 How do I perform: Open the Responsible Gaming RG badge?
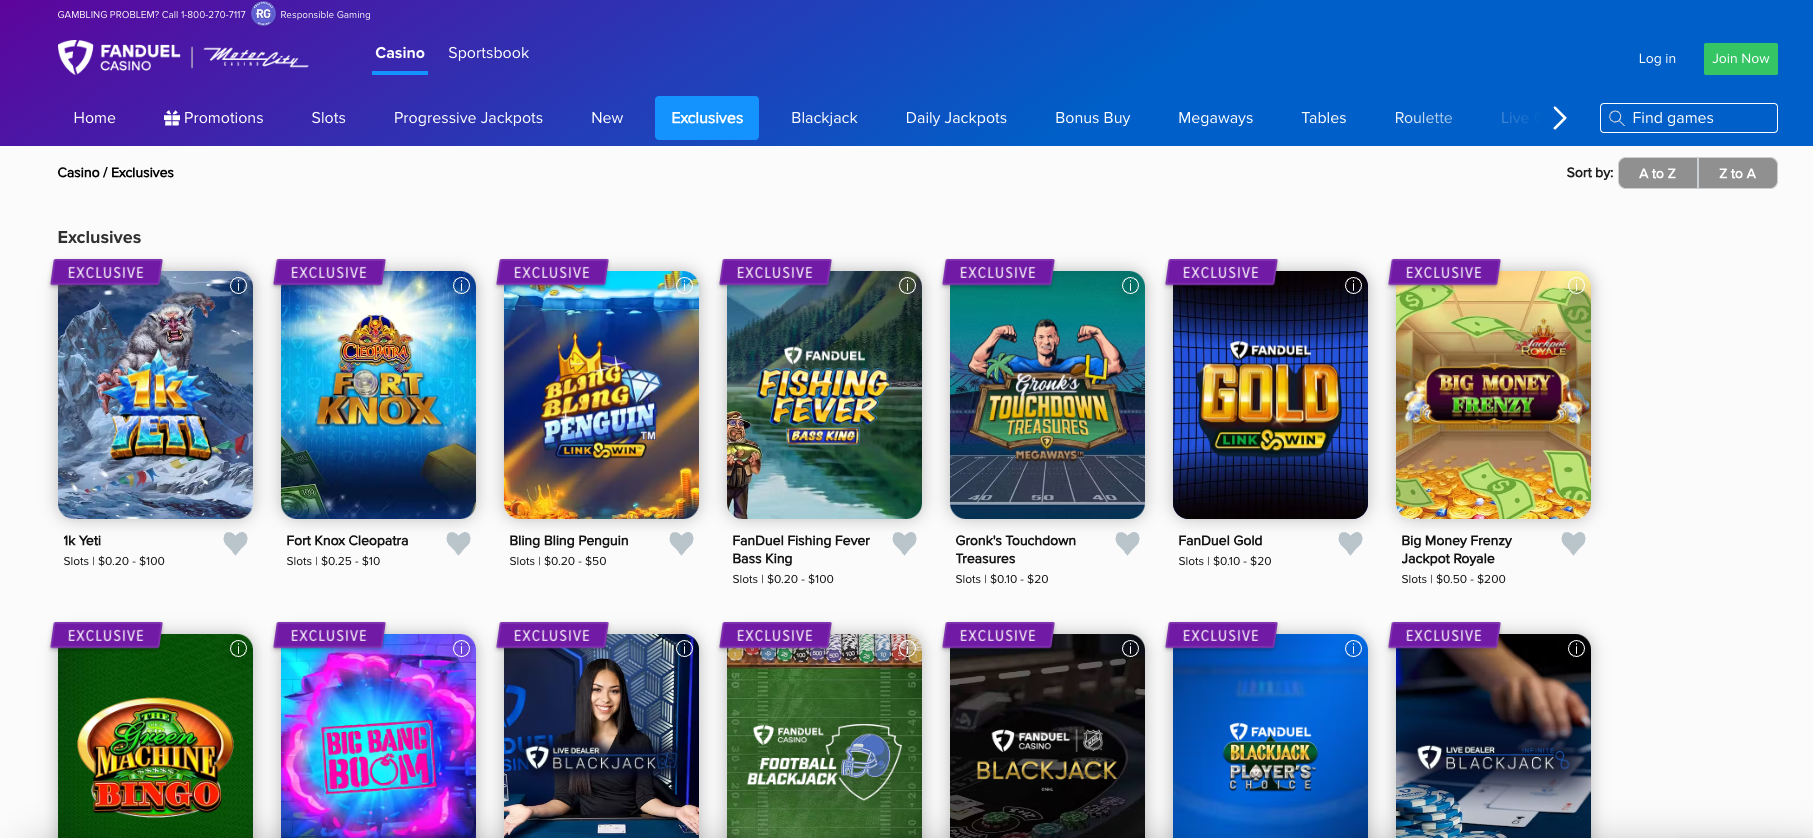click(x=263, y=14)
